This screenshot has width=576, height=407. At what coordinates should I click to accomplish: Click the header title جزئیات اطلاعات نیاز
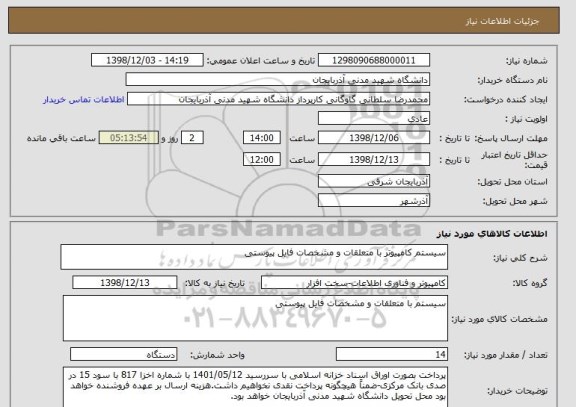click(x=503, y=21)
